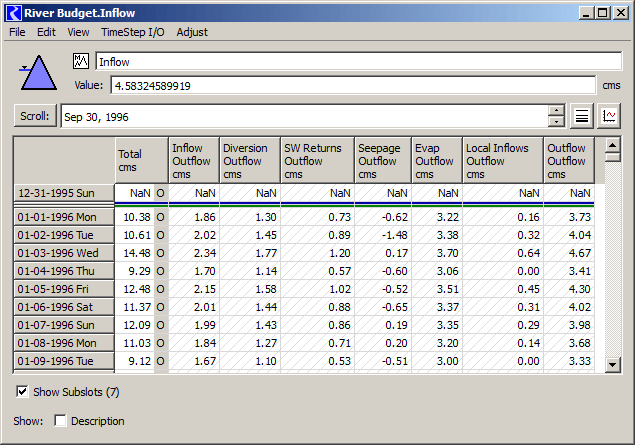
Task: Open the View menu
Action: [78, 32]
